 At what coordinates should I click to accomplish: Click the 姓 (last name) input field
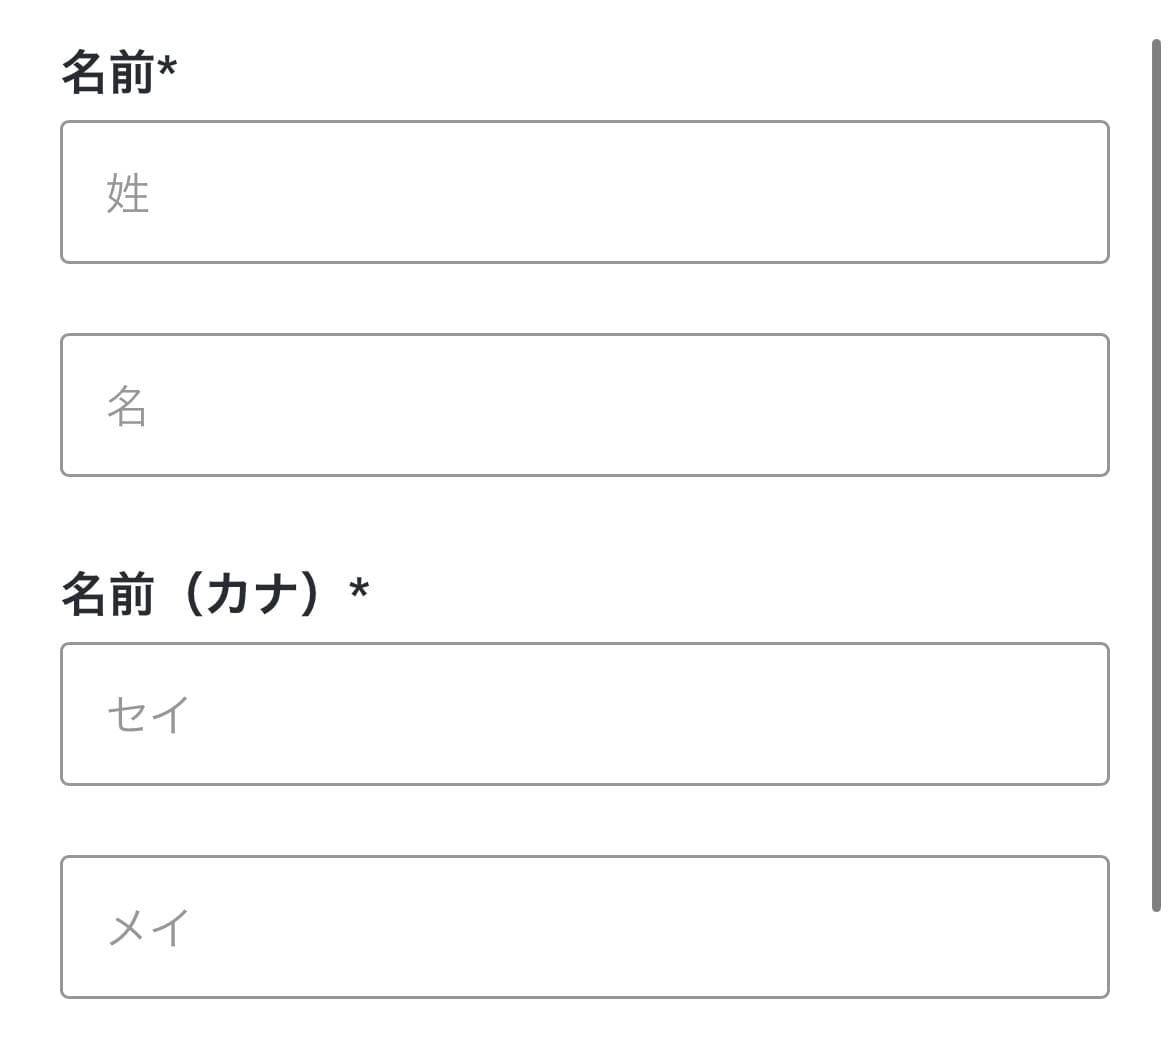coord(584,192)
